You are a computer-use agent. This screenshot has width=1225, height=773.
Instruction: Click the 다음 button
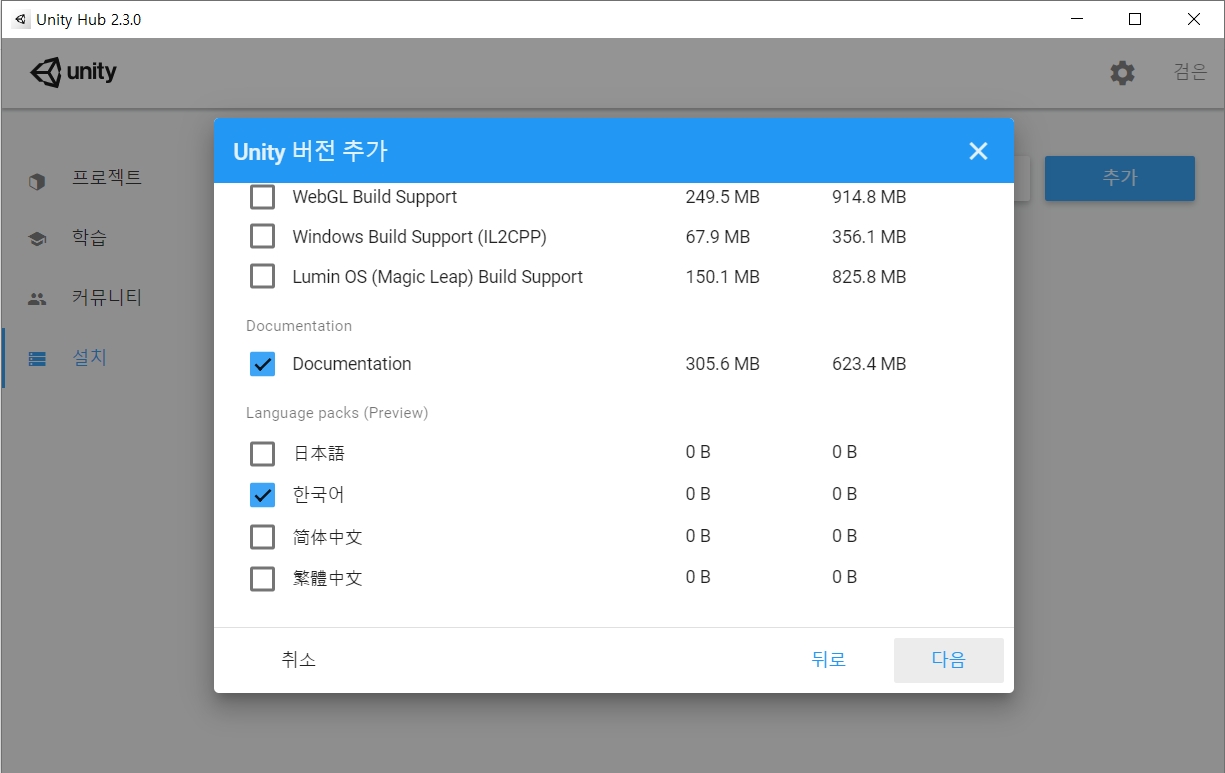(949, 660)
